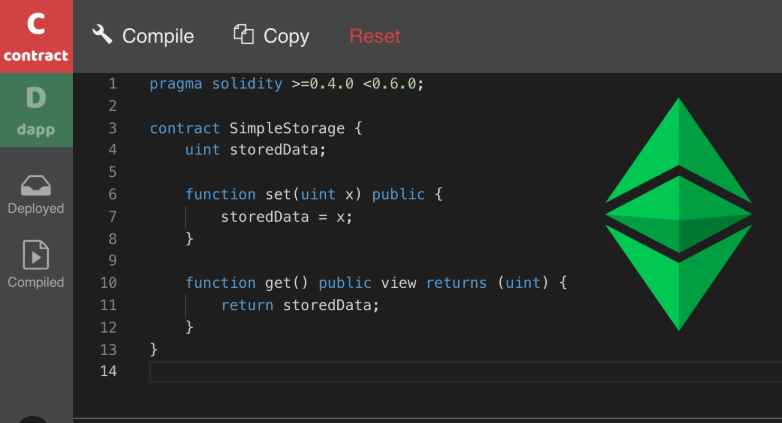Viewport: 782px width, 423px height.
Task: Click the set function definition line
Action: tap(314, 194)
